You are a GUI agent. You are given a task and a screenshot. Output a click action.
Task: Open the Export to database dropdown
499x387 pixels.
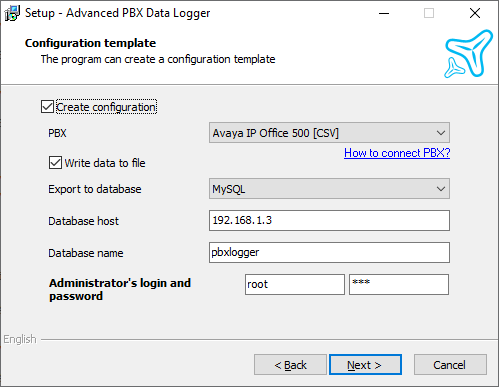coord(329,189)
